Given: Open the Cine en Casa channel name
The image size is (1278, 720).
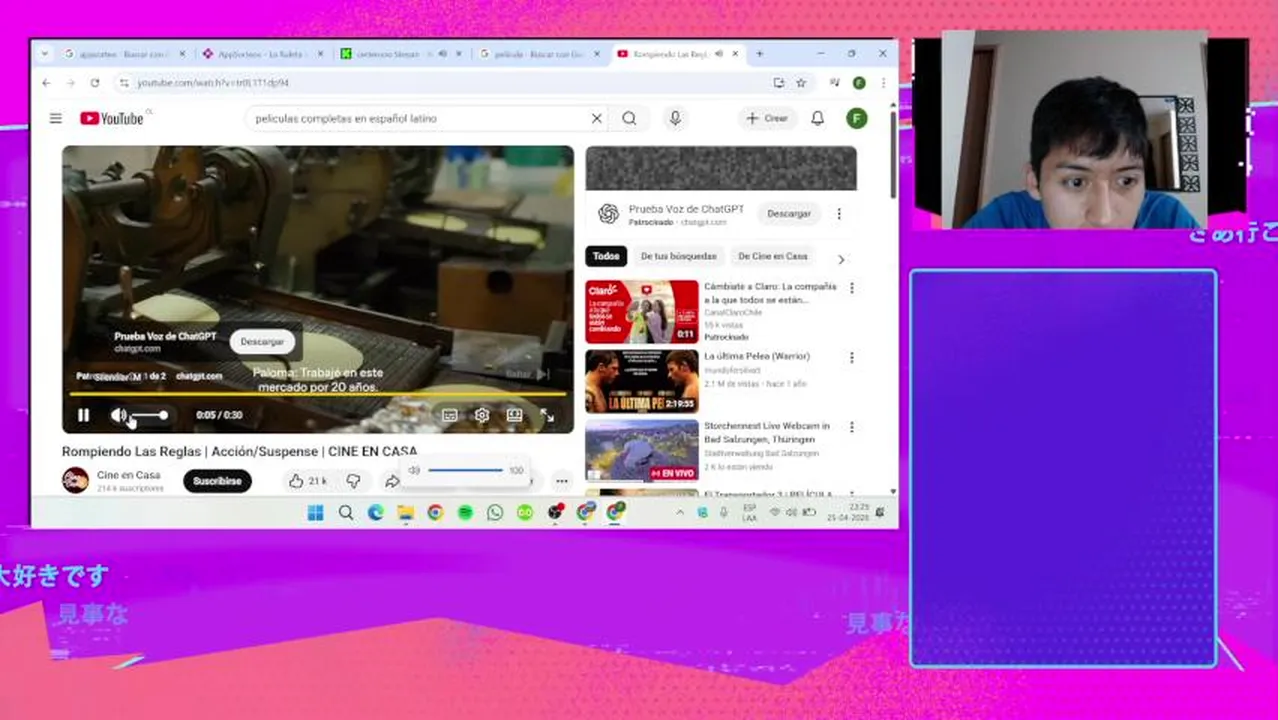Looking at the screenshot, I should pos(128,475).
